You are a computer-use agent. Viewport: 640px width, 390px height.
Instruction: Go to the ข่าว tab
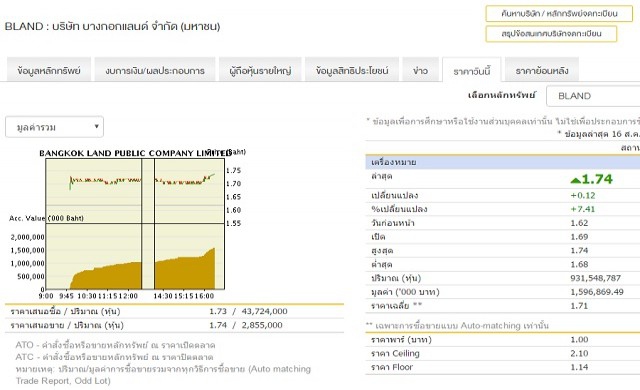point(420,70)
